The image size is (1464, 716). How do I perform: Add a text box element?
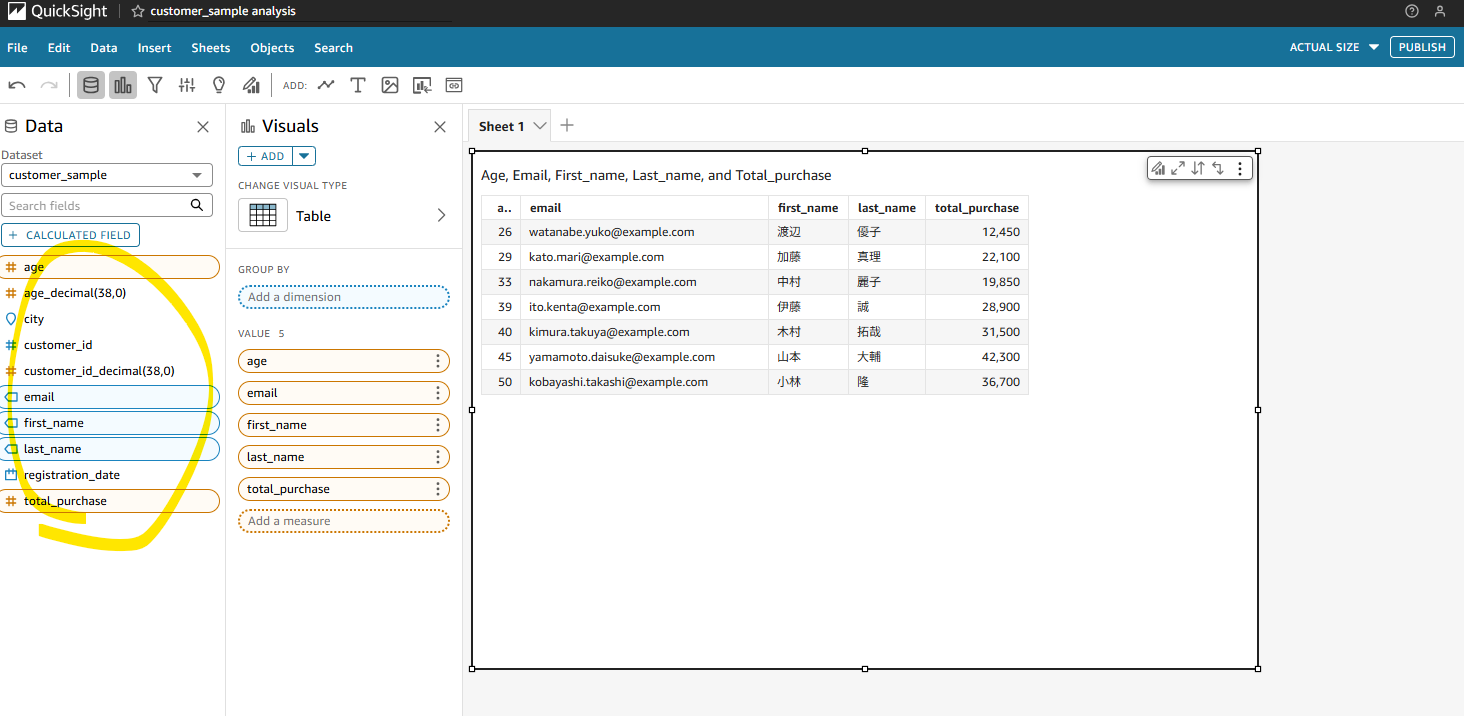pyautogui.click(x=358, y=85)
